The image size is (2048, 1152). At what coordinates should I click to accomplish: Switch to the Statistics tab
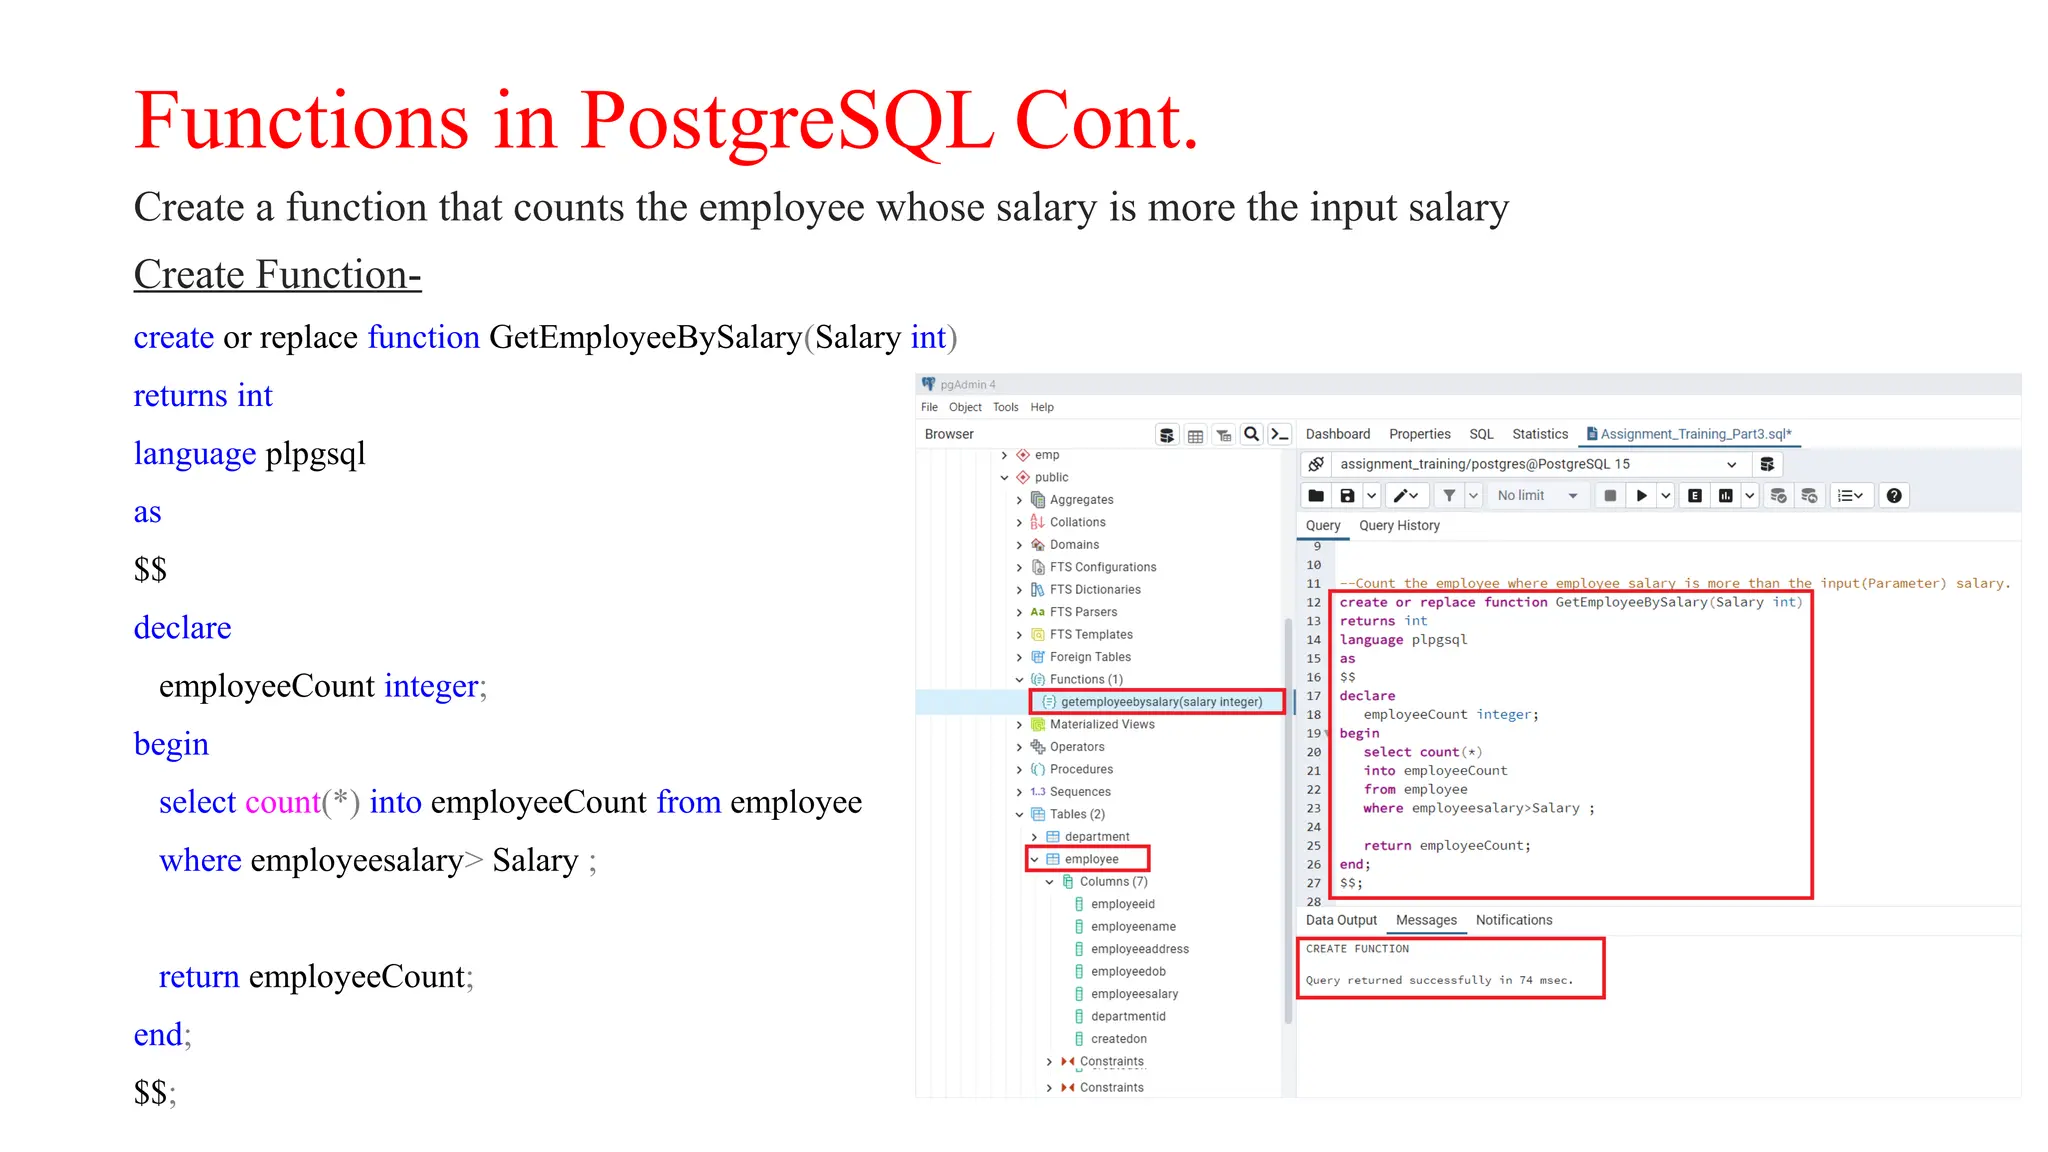pos(1540,434)
